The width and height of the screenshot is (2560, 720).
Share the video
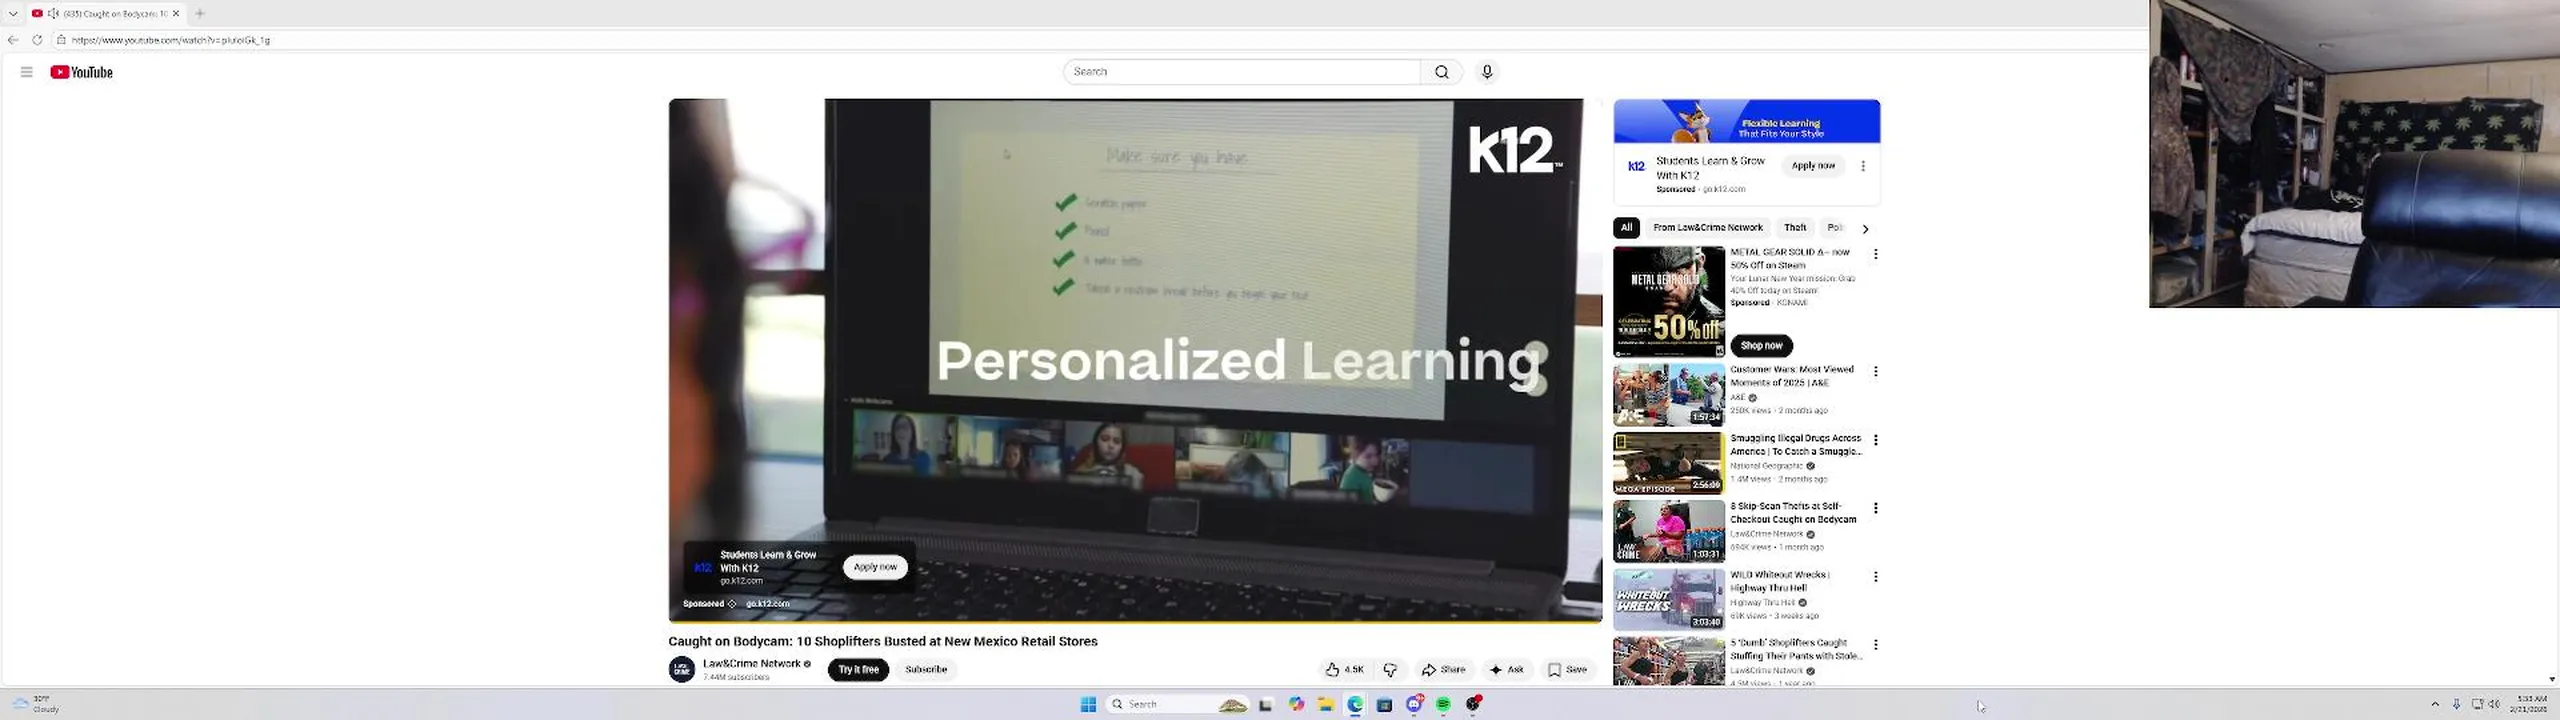tap(1443, 670)
